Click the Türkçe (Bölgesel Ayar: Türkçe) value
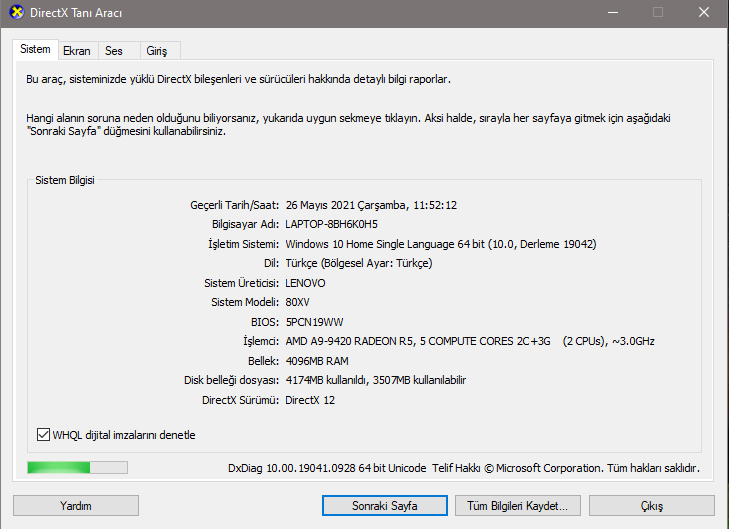This screenshot has width=729, height=529. coord(359,263)
